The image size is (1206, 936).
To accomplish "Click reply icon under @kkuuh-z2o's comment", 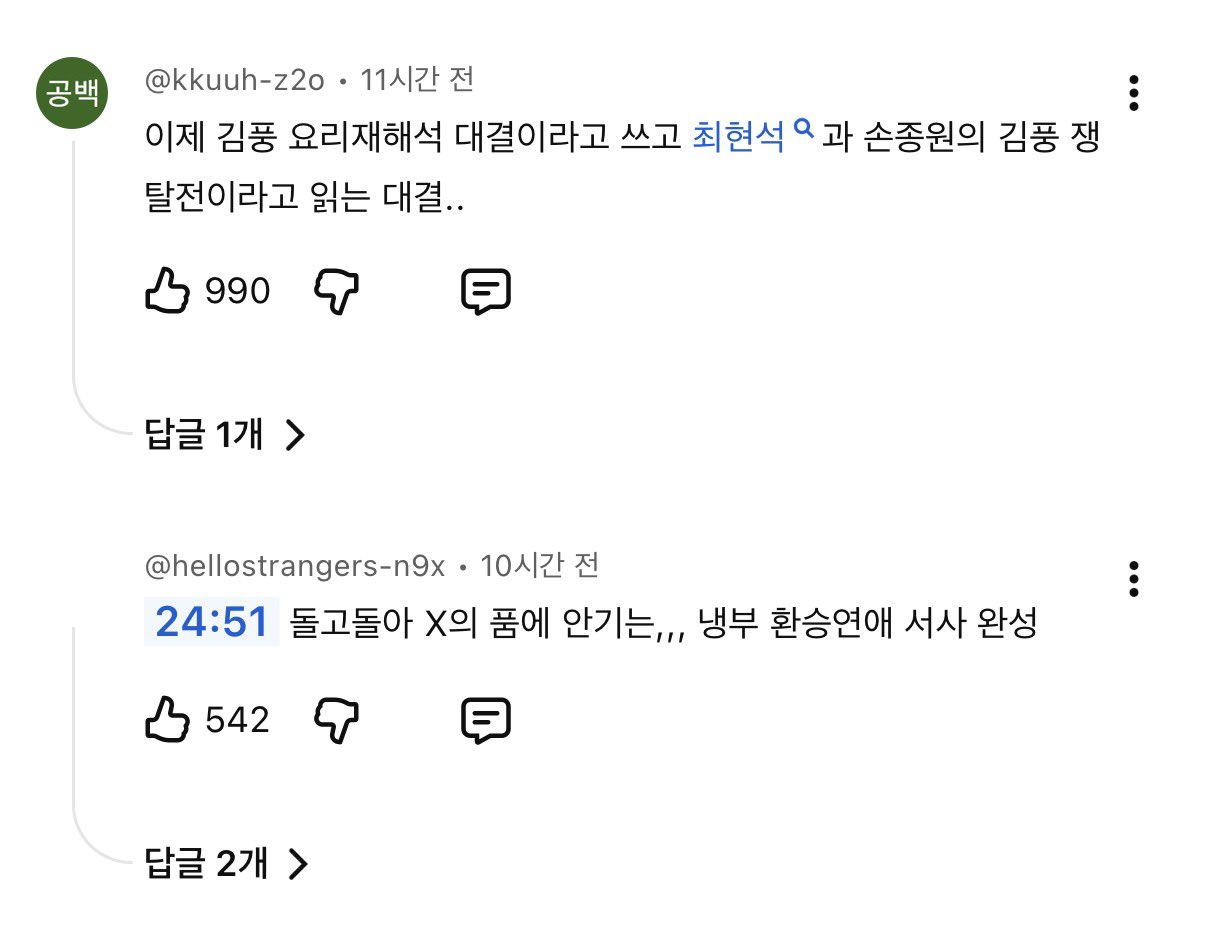I will click(x=486, y=291).
